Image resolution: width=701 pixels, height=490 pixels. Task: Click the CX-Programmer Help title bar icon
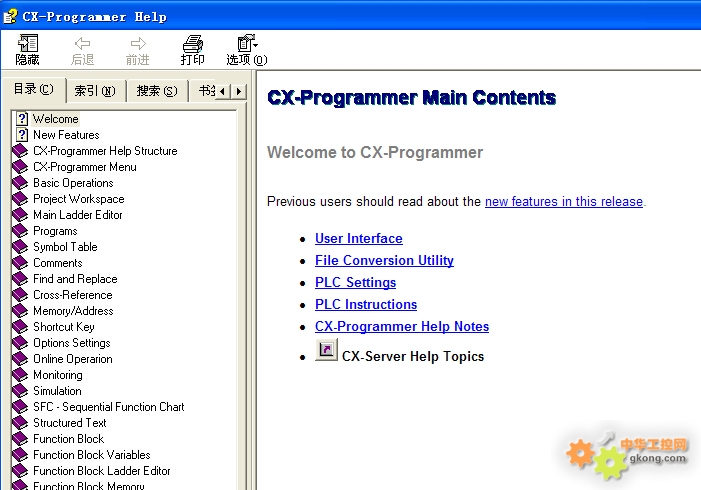[10, 17]
